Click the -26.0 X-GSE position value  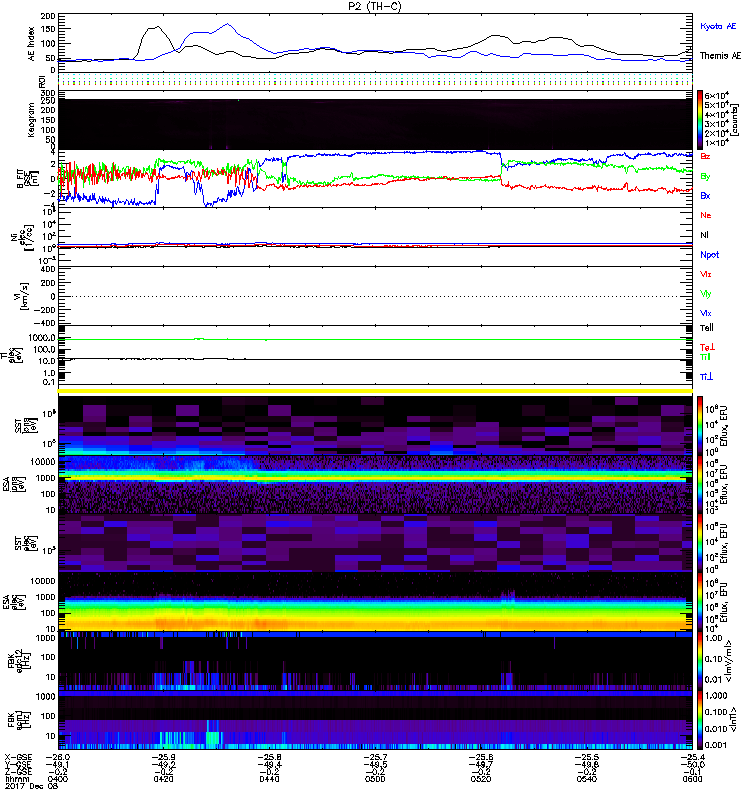(x=58, y=757)
